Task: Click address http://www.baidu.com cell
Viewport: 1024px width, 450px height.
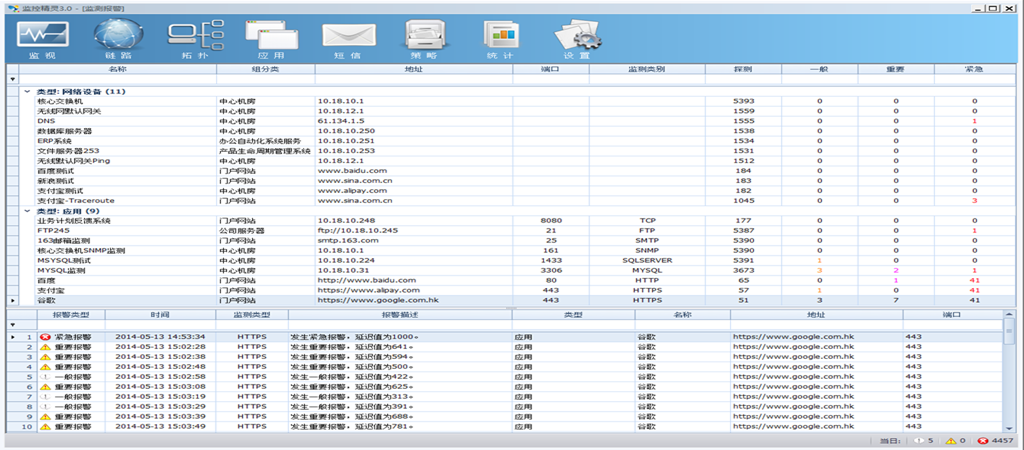Action: (413, 280)
